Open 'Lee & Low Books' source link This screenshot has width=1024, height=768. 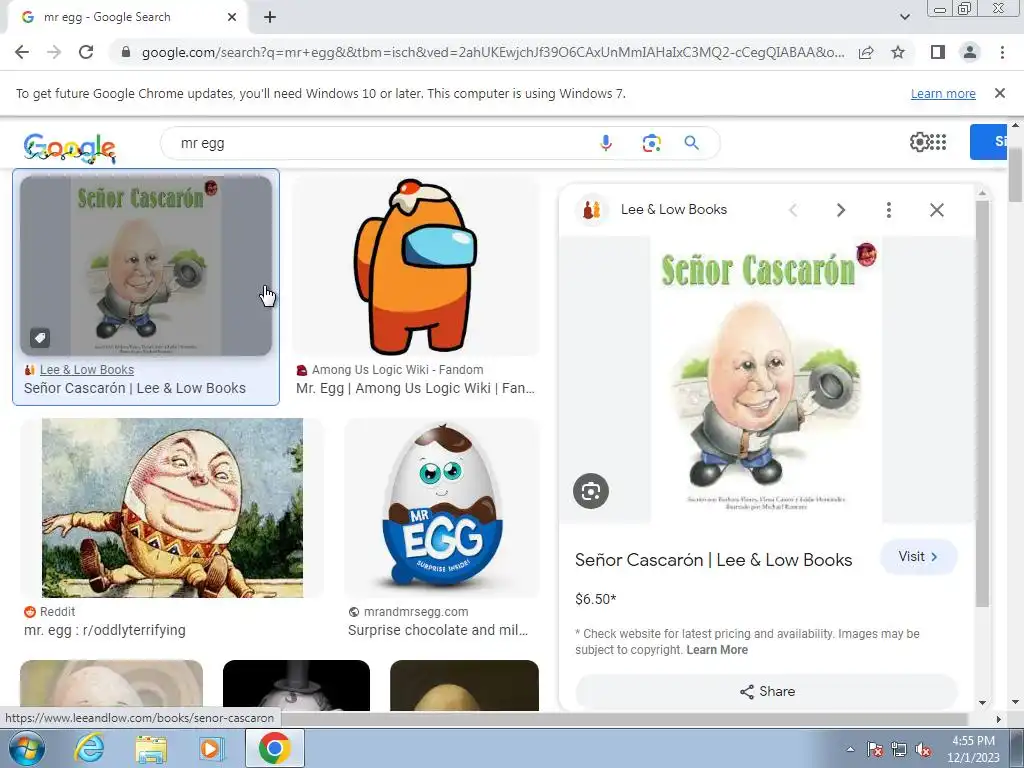[x=86, y=370]
